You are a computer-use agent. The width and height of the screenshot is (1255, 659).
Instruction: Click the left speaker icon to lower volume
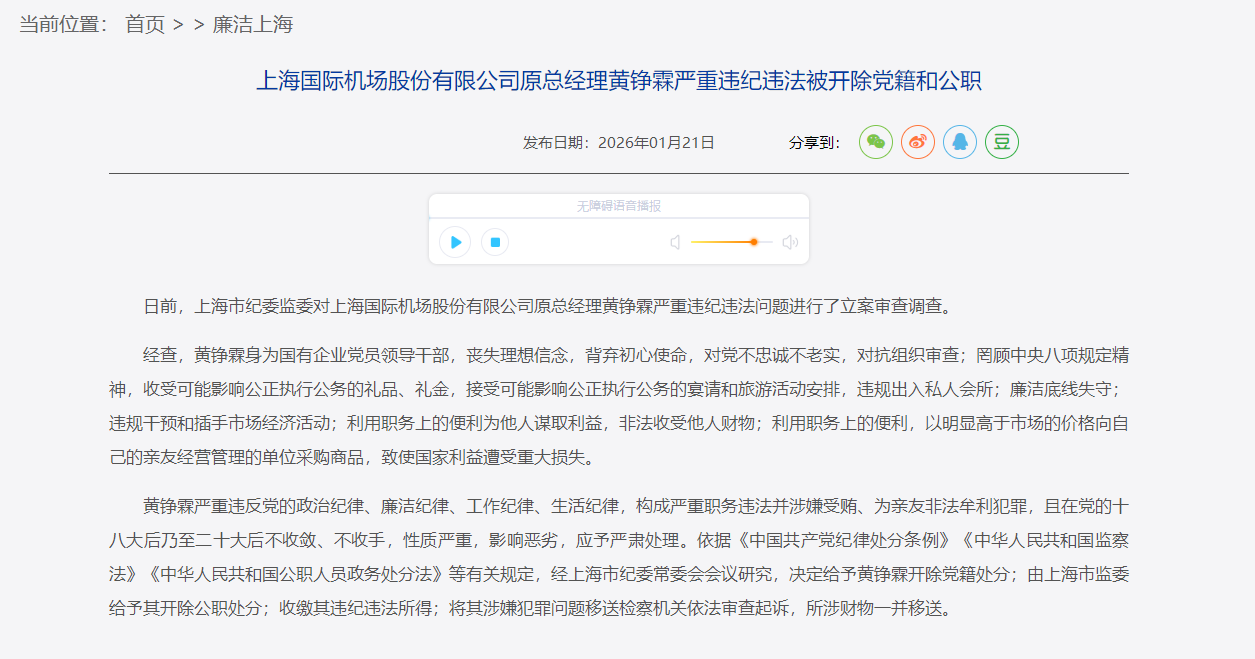pos(675,242)
